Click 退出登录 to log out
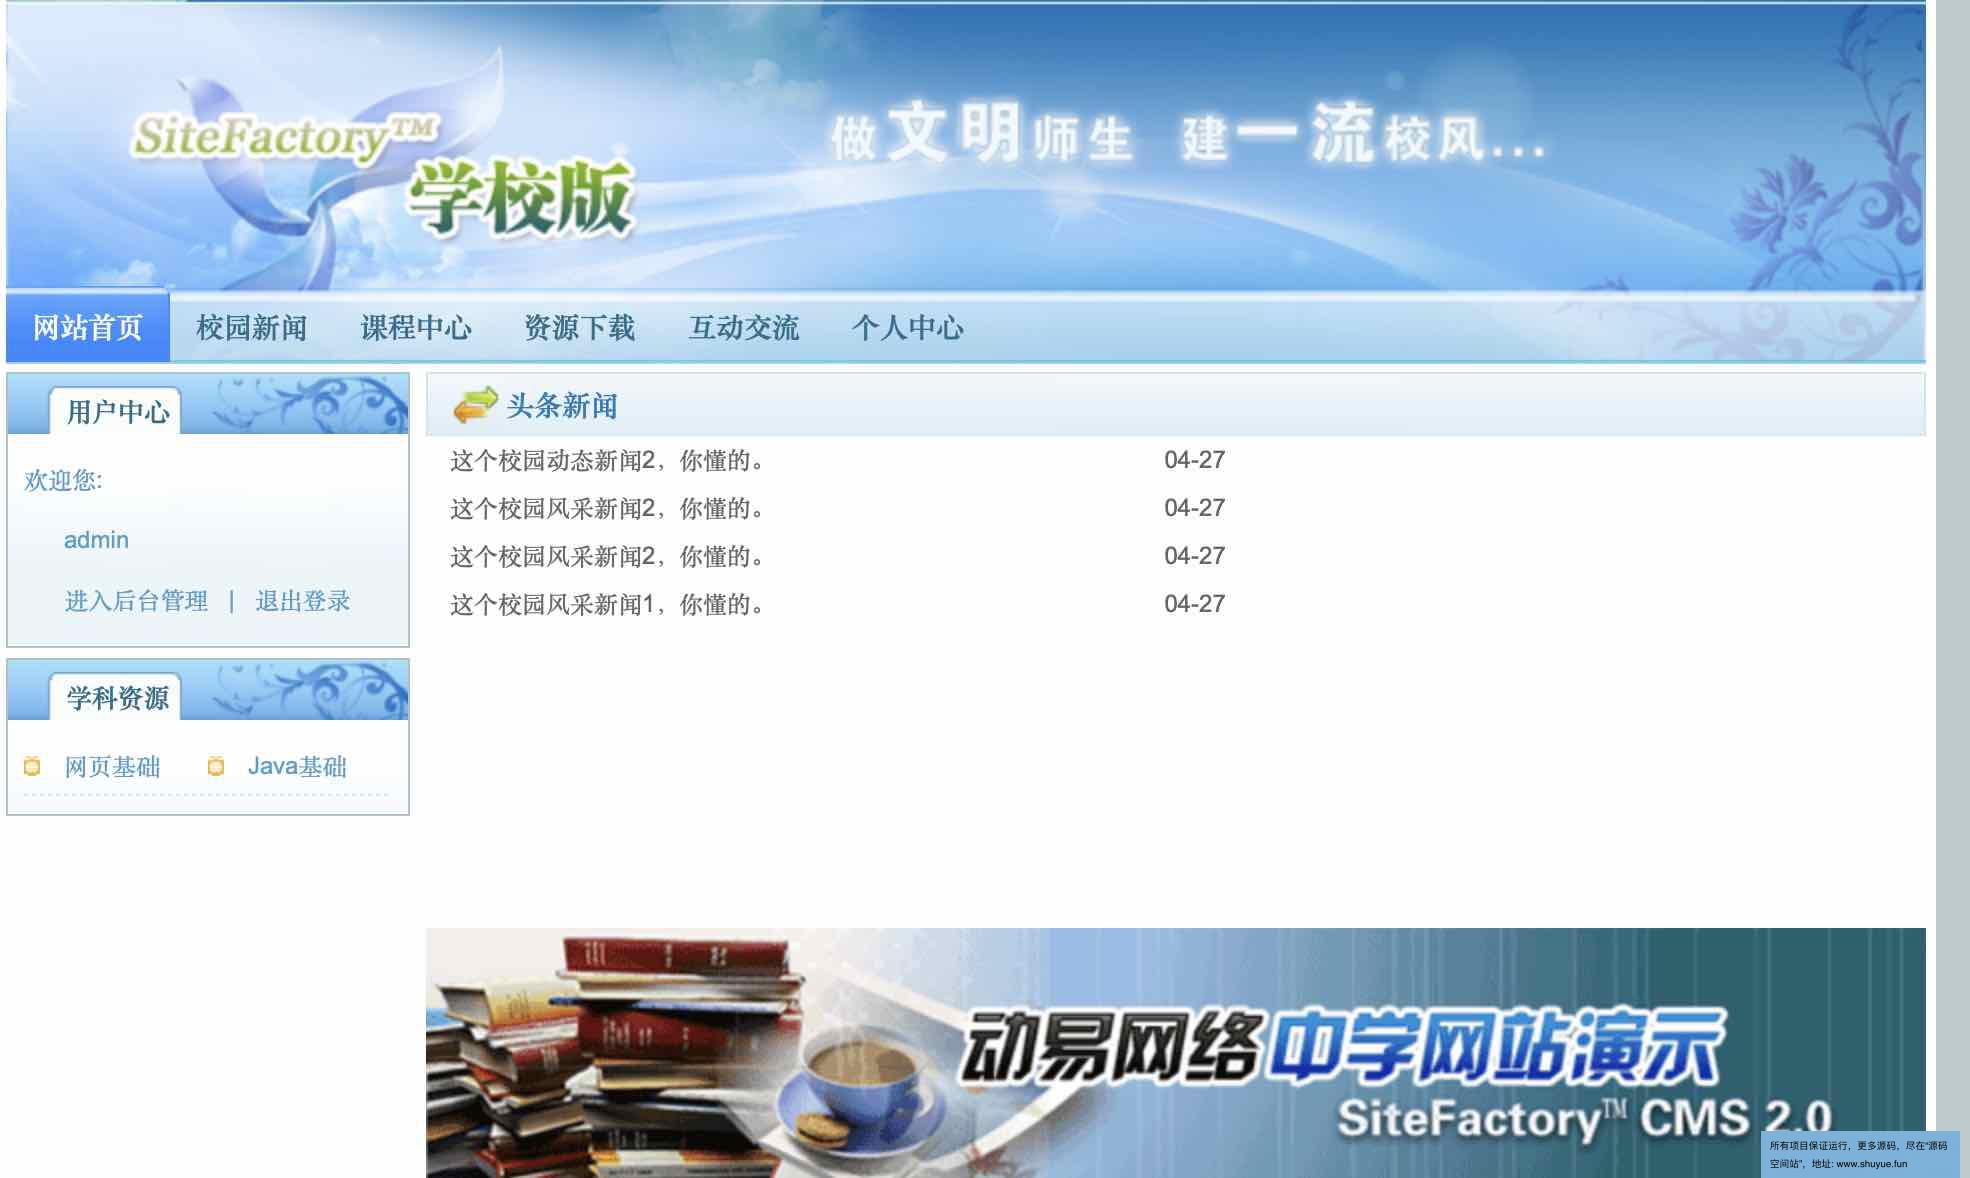 (303, 600)
